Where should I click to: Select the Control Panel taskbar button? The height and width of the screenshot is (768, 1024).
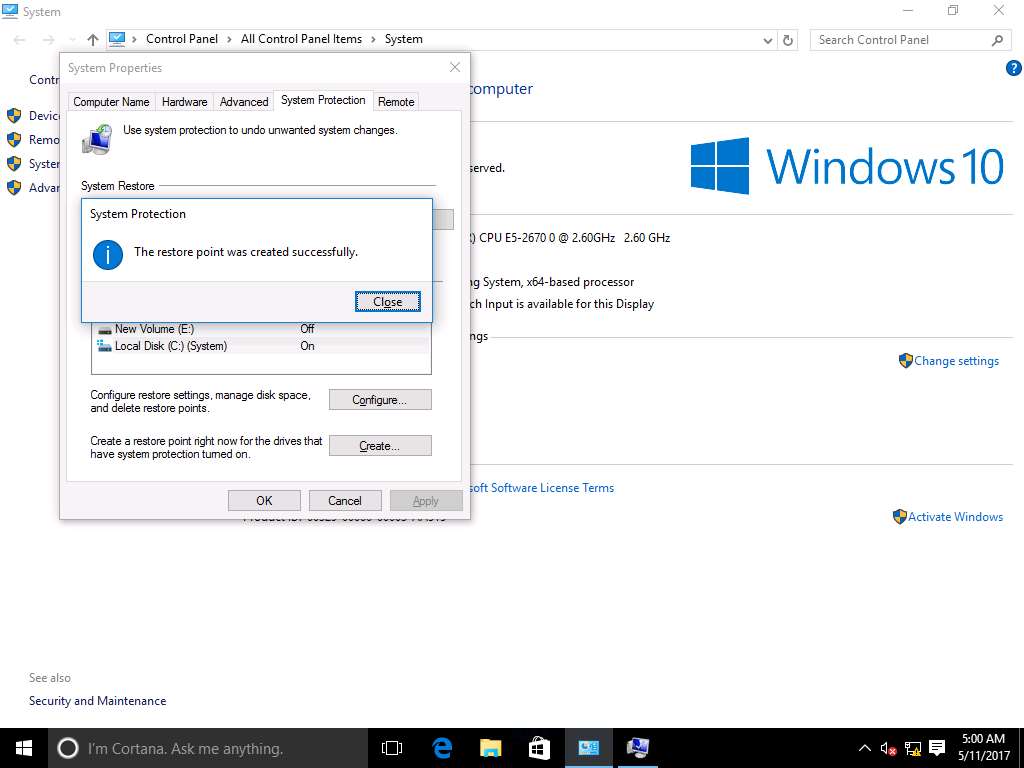click(588, 748)
